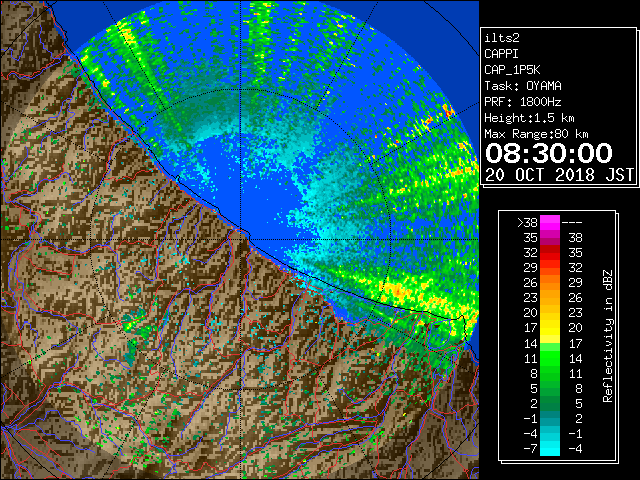640x480 pixels.
Task: Pick the bright green band near 11–14 dBZ
Action: (x=550, y=358)
